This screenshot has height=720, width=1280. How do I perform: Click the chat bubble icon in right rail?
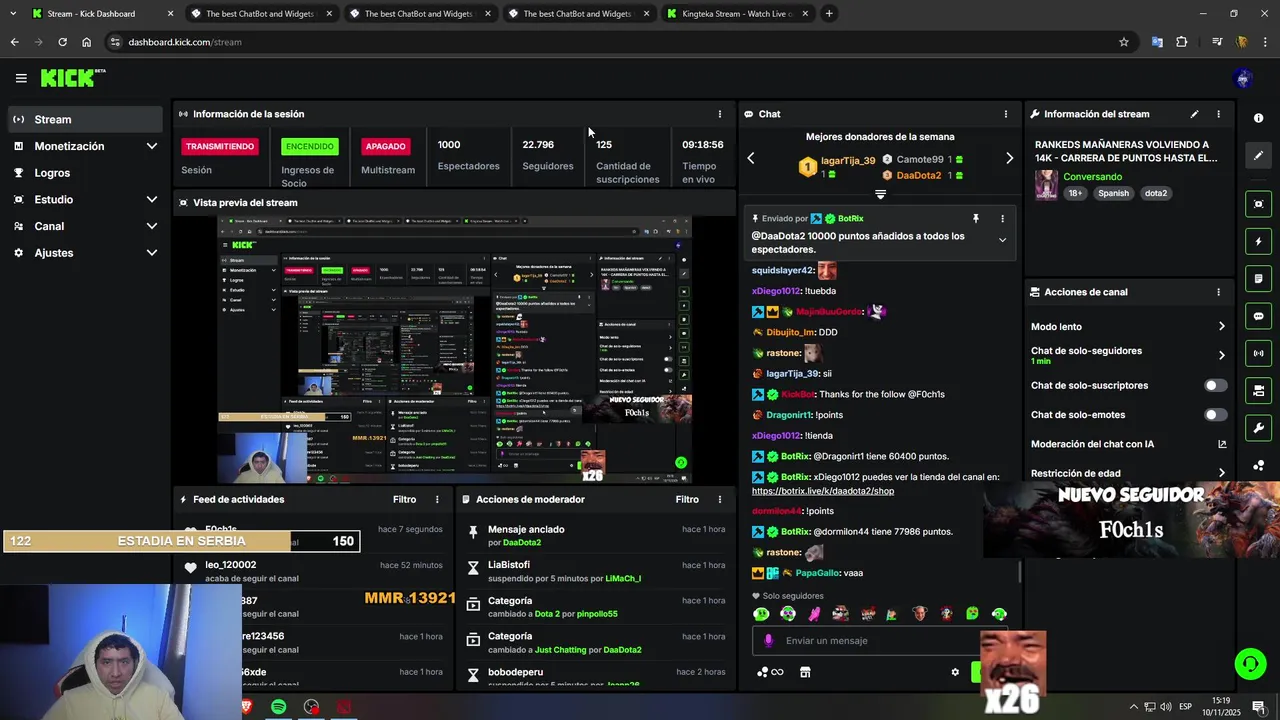[1258, 316]
